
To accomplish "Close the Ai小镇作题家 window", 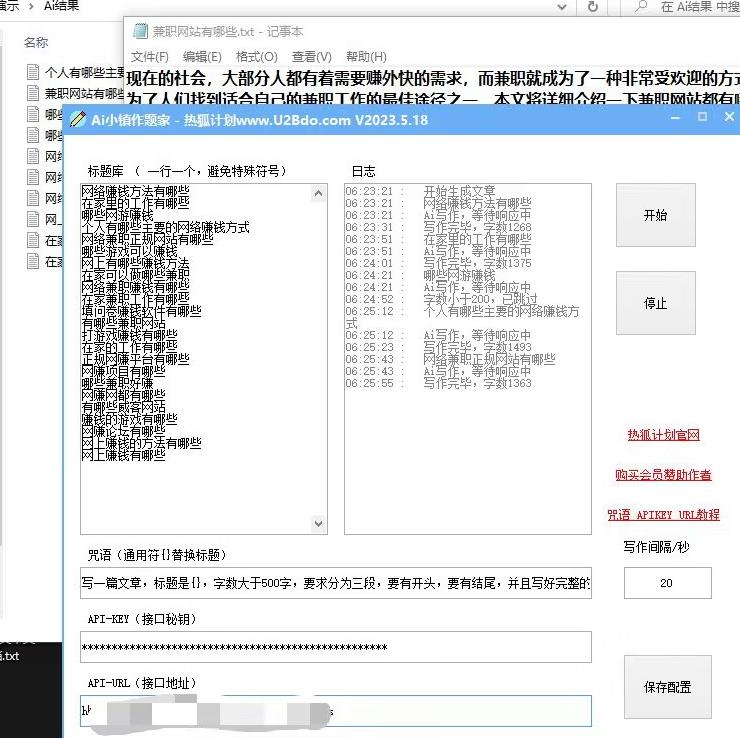I will (x=728, y=118).
